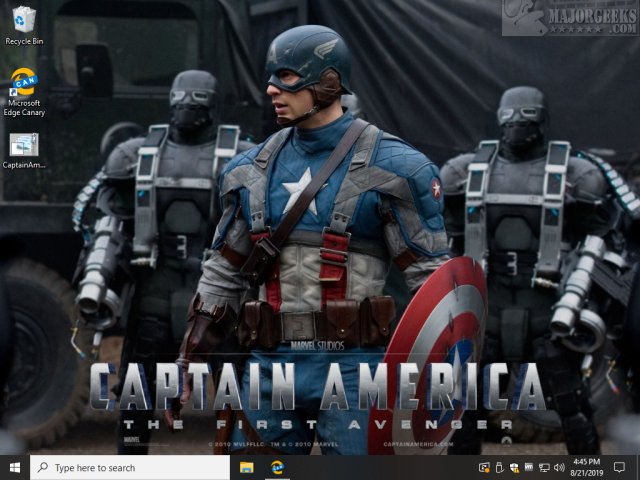Open Edge Canary from the taskbar
640x480 pixels.
point(278,468)
